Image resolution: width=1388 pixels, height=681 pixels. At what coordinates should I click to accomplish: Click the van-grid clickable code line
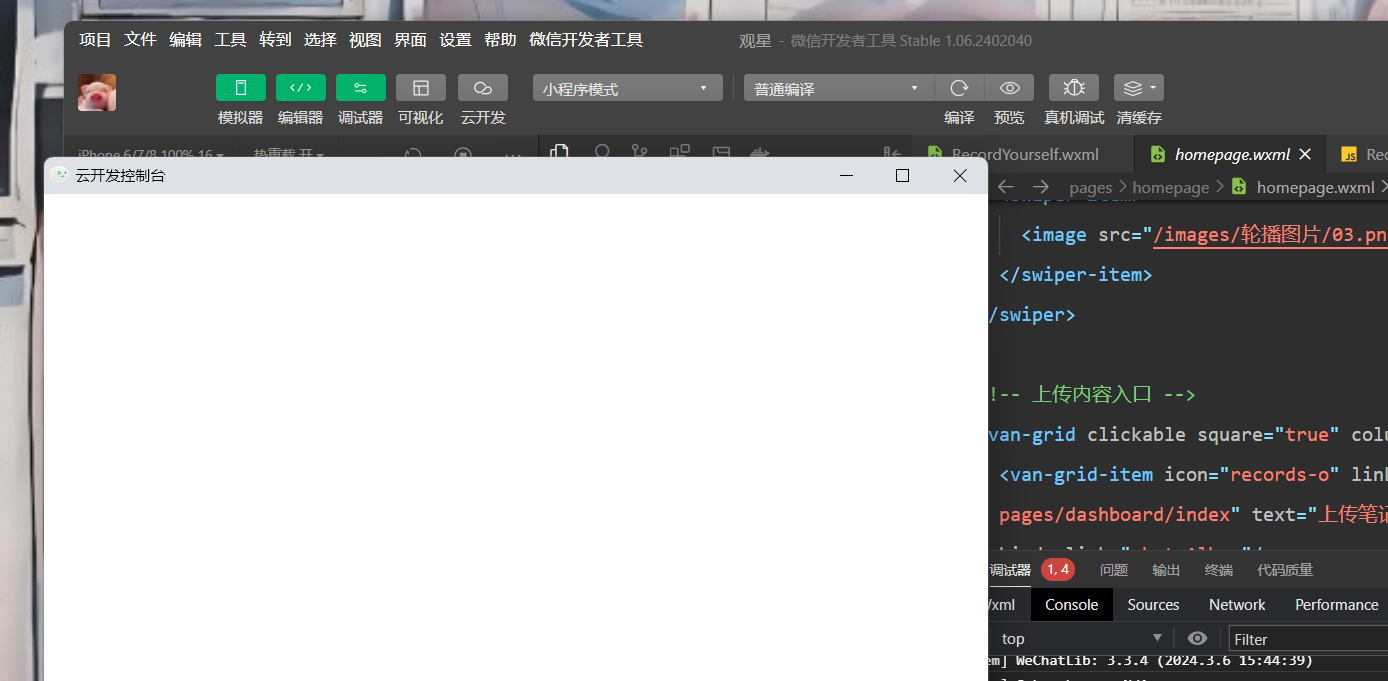tap(1188, 434)
